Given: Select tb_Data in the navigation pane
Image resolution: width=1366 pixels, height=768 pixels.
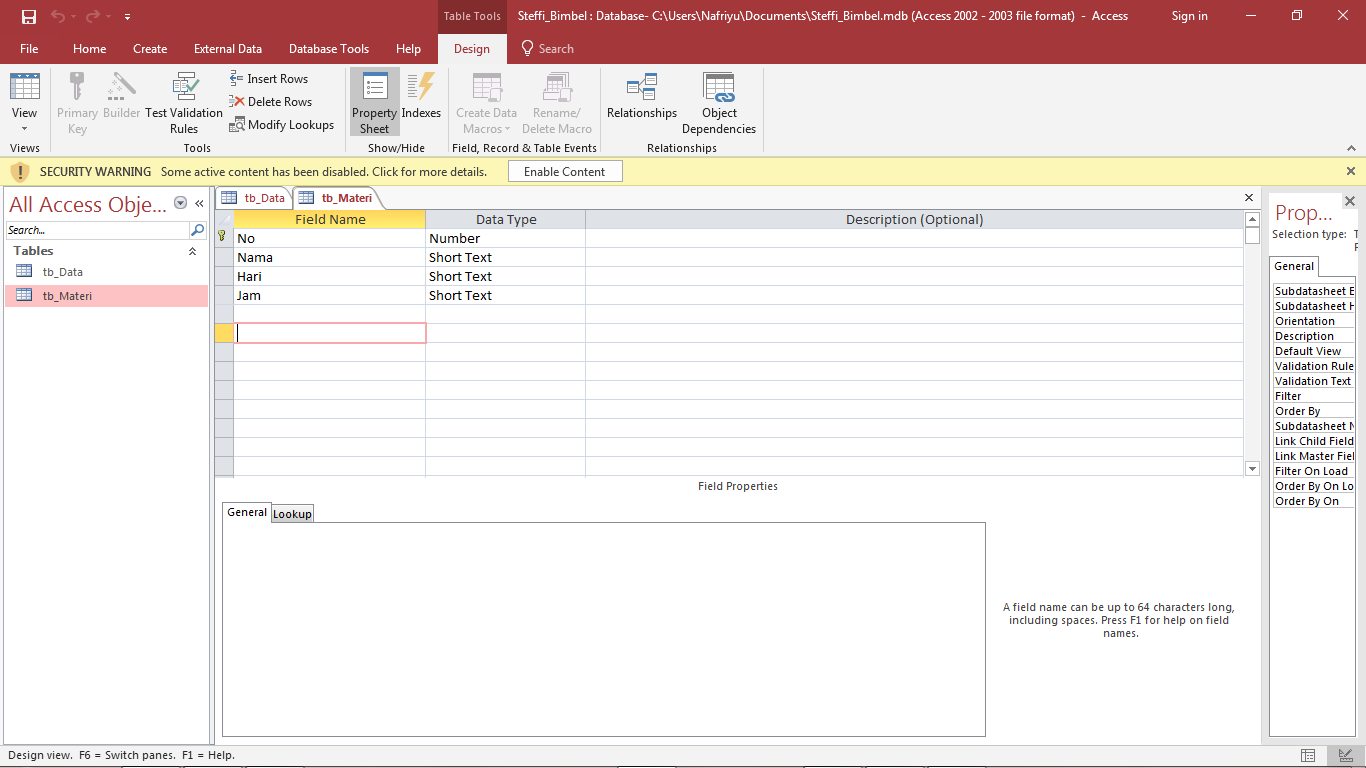Looking at the screenshot, I should 106,272.
